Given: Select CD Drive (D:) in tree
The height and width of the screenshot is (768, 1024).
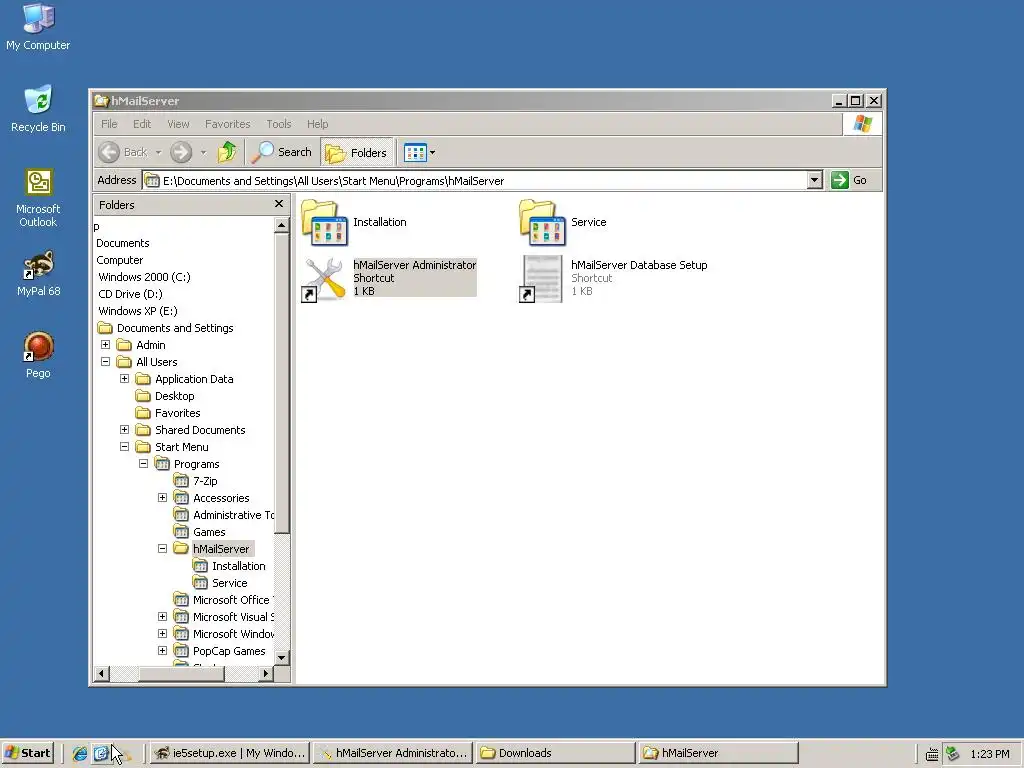Looking at the screenshot, I should click(x=131, y=294).
